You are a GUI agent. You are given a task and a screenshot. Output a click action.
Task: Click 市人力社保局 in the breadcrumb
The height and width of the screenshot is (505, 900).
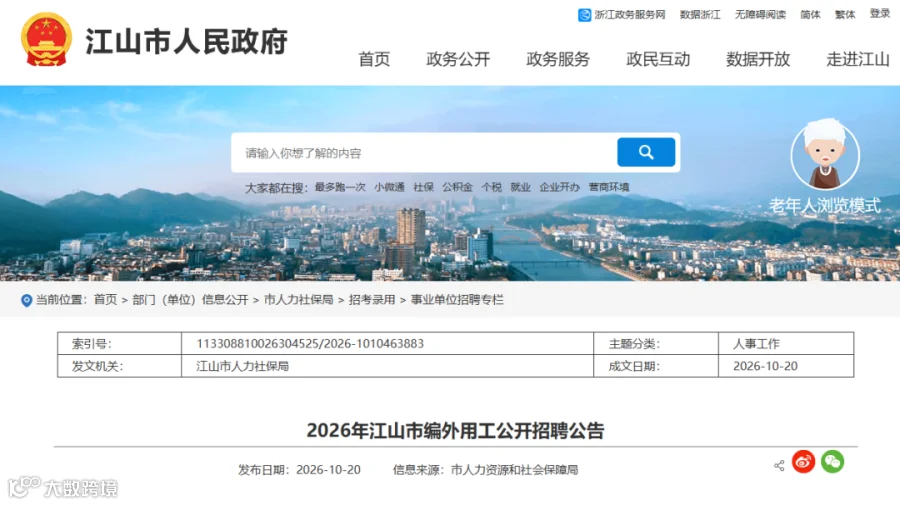298,300
